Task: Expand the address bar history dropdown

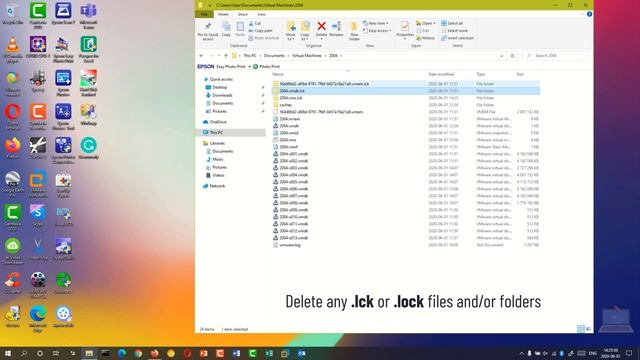Action: pyautogui.click(x=501, y=56)
